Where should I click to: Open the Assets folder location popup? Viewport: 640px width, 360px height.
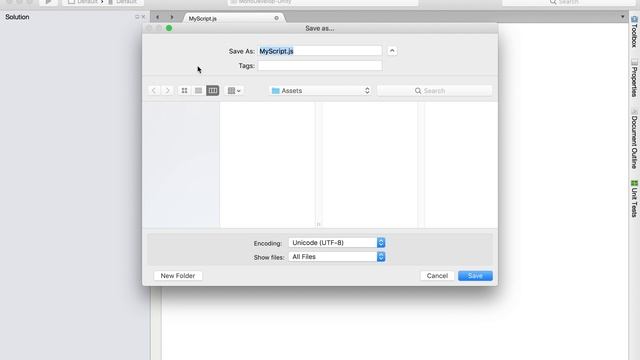[321, 91]
